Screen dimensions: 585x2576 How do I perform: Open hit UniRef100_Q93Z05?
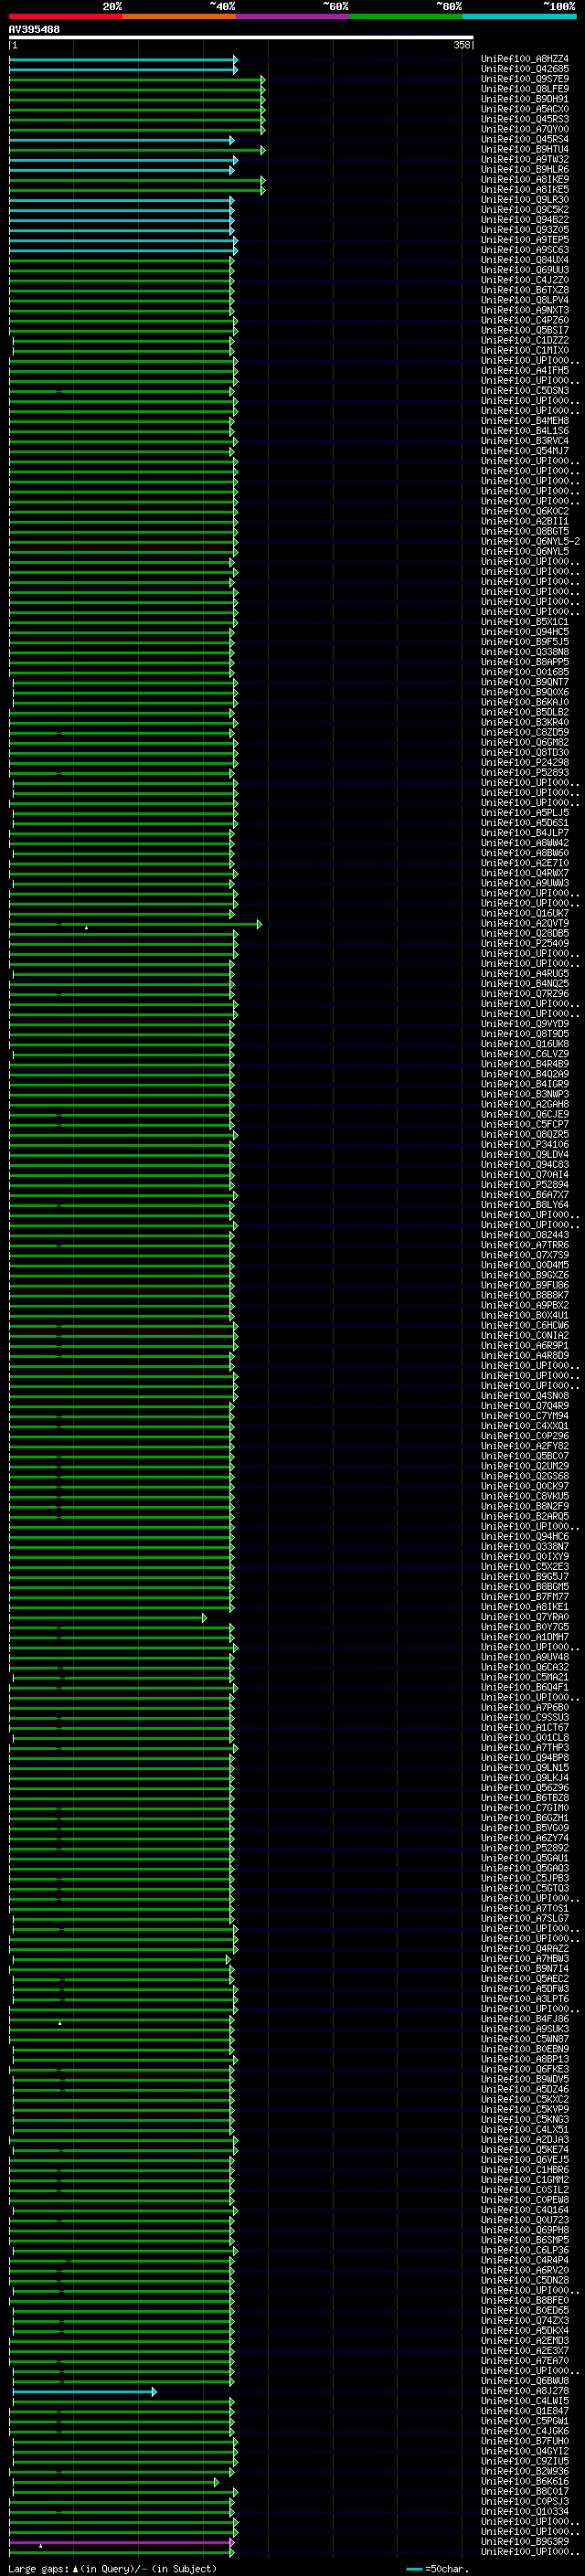[x=525, y=230]
